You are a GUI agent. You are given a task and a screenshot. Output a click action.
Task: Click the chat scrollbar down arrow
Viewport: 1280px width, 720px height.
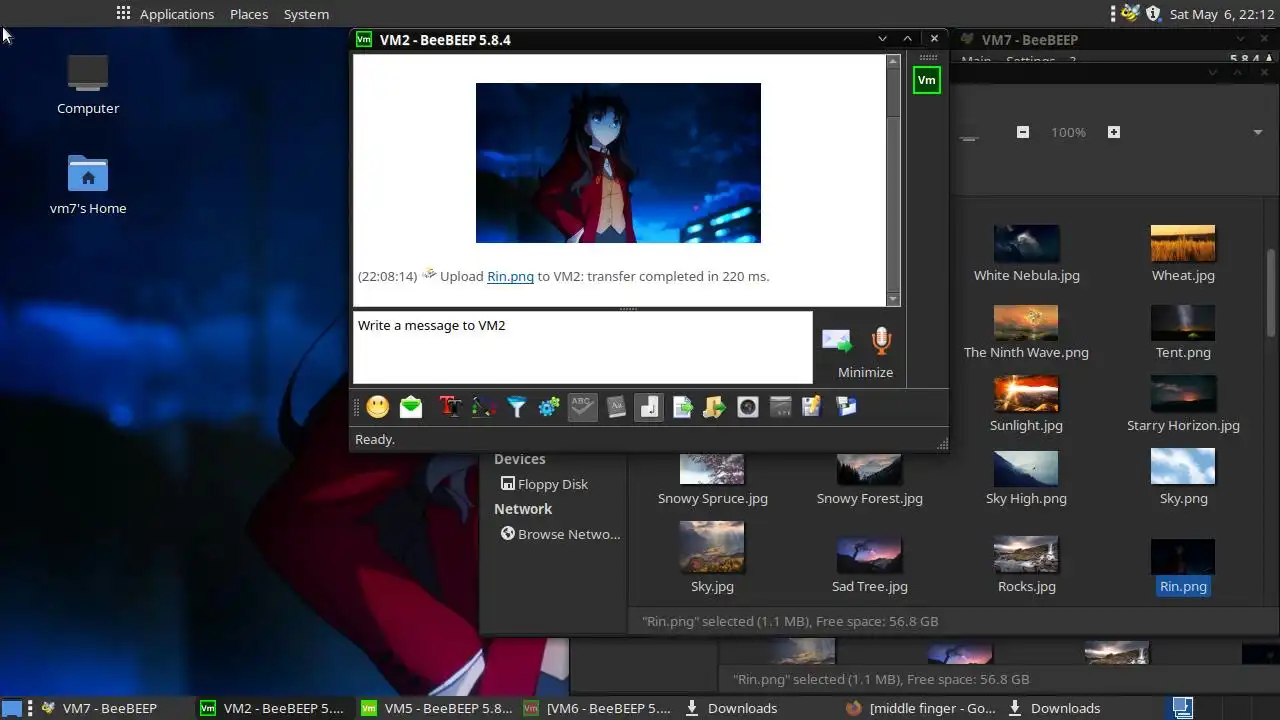[x=894, y=298]
